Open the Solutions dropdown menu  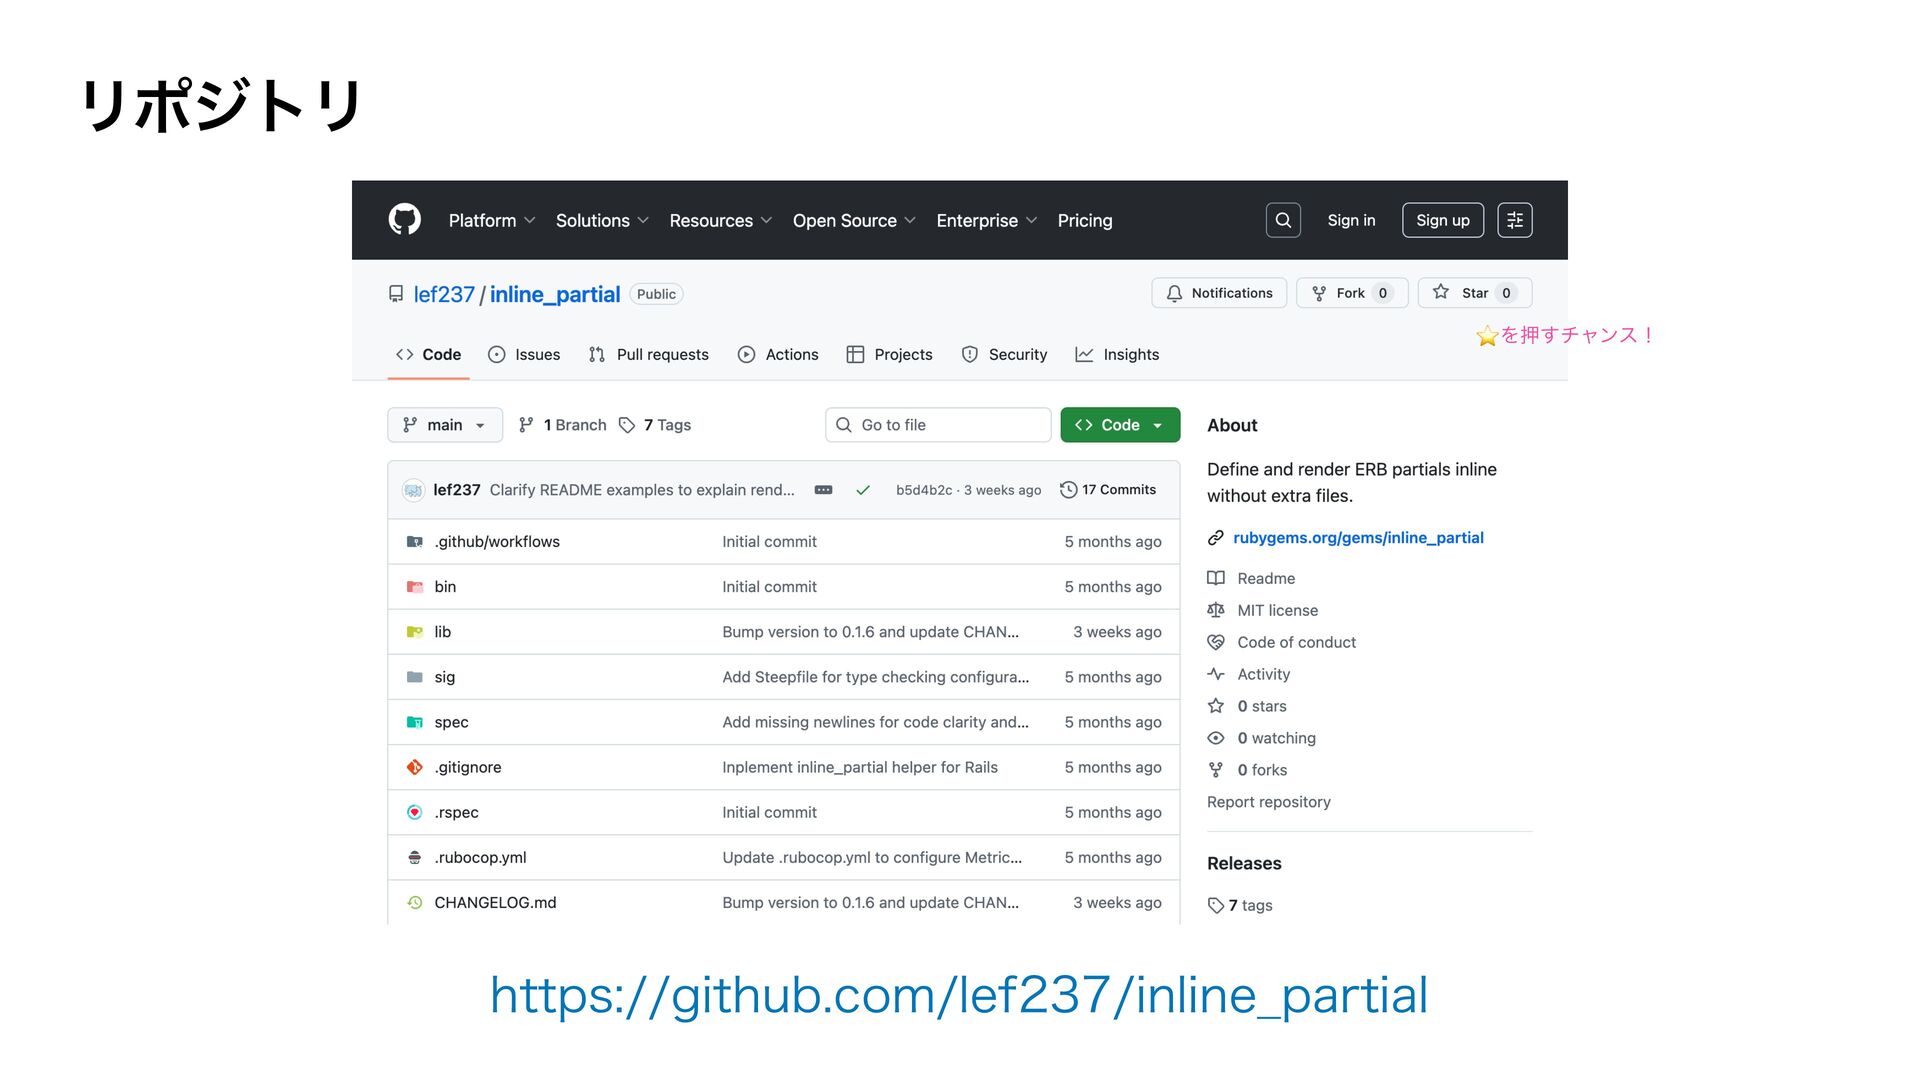[x=601, y=221]
